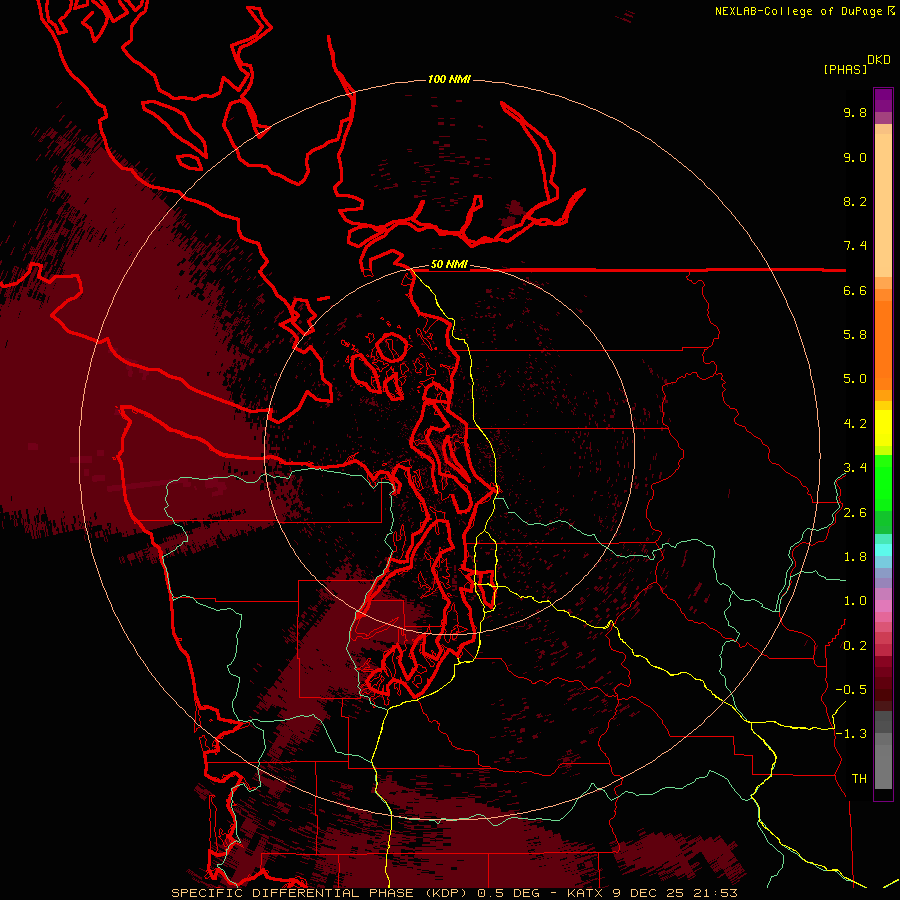Pick the light peach band beside 8.2

[x=883, y=205]
